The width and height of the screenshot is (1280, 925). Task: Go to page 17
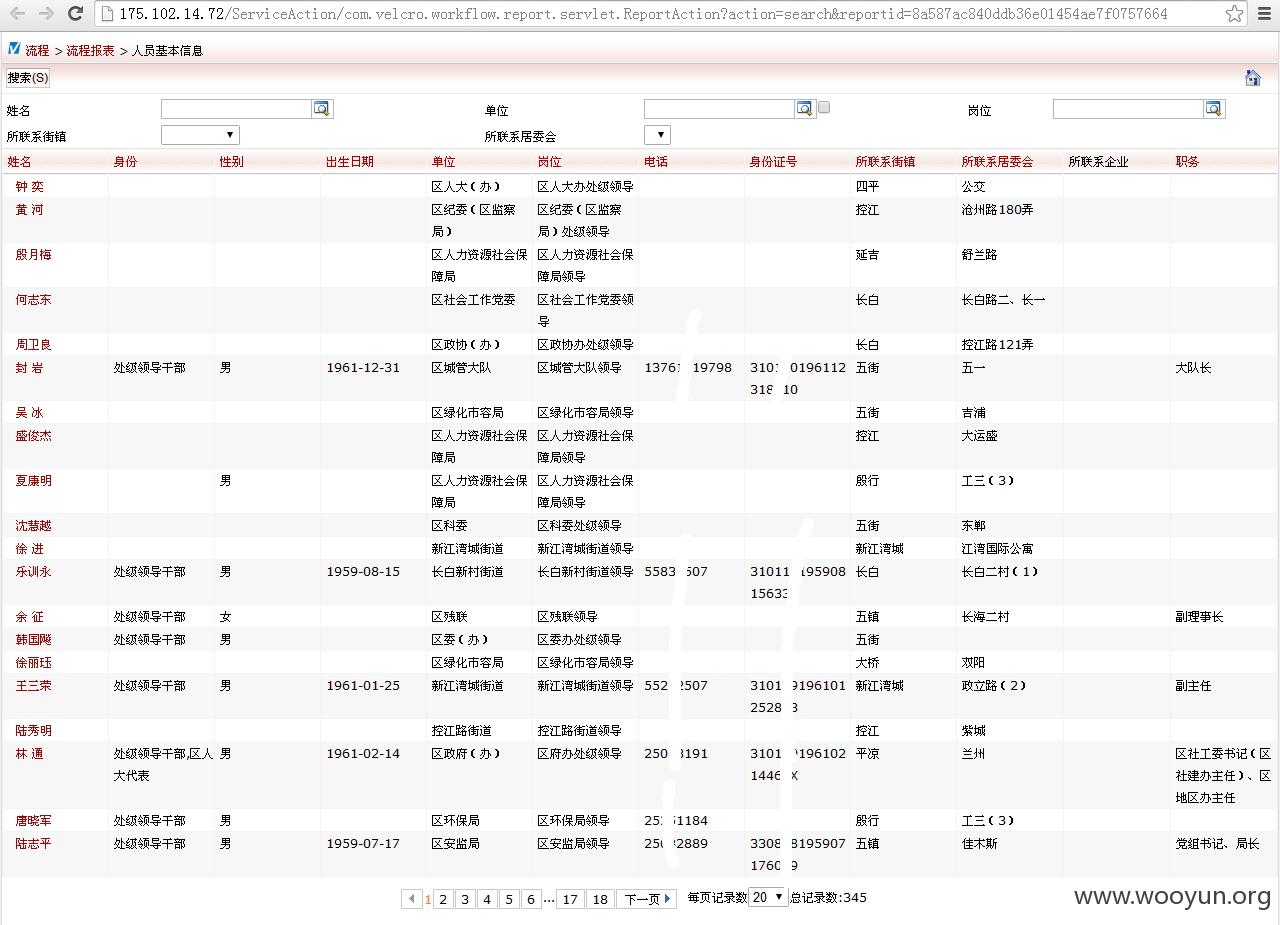click(x=570, y=899)
